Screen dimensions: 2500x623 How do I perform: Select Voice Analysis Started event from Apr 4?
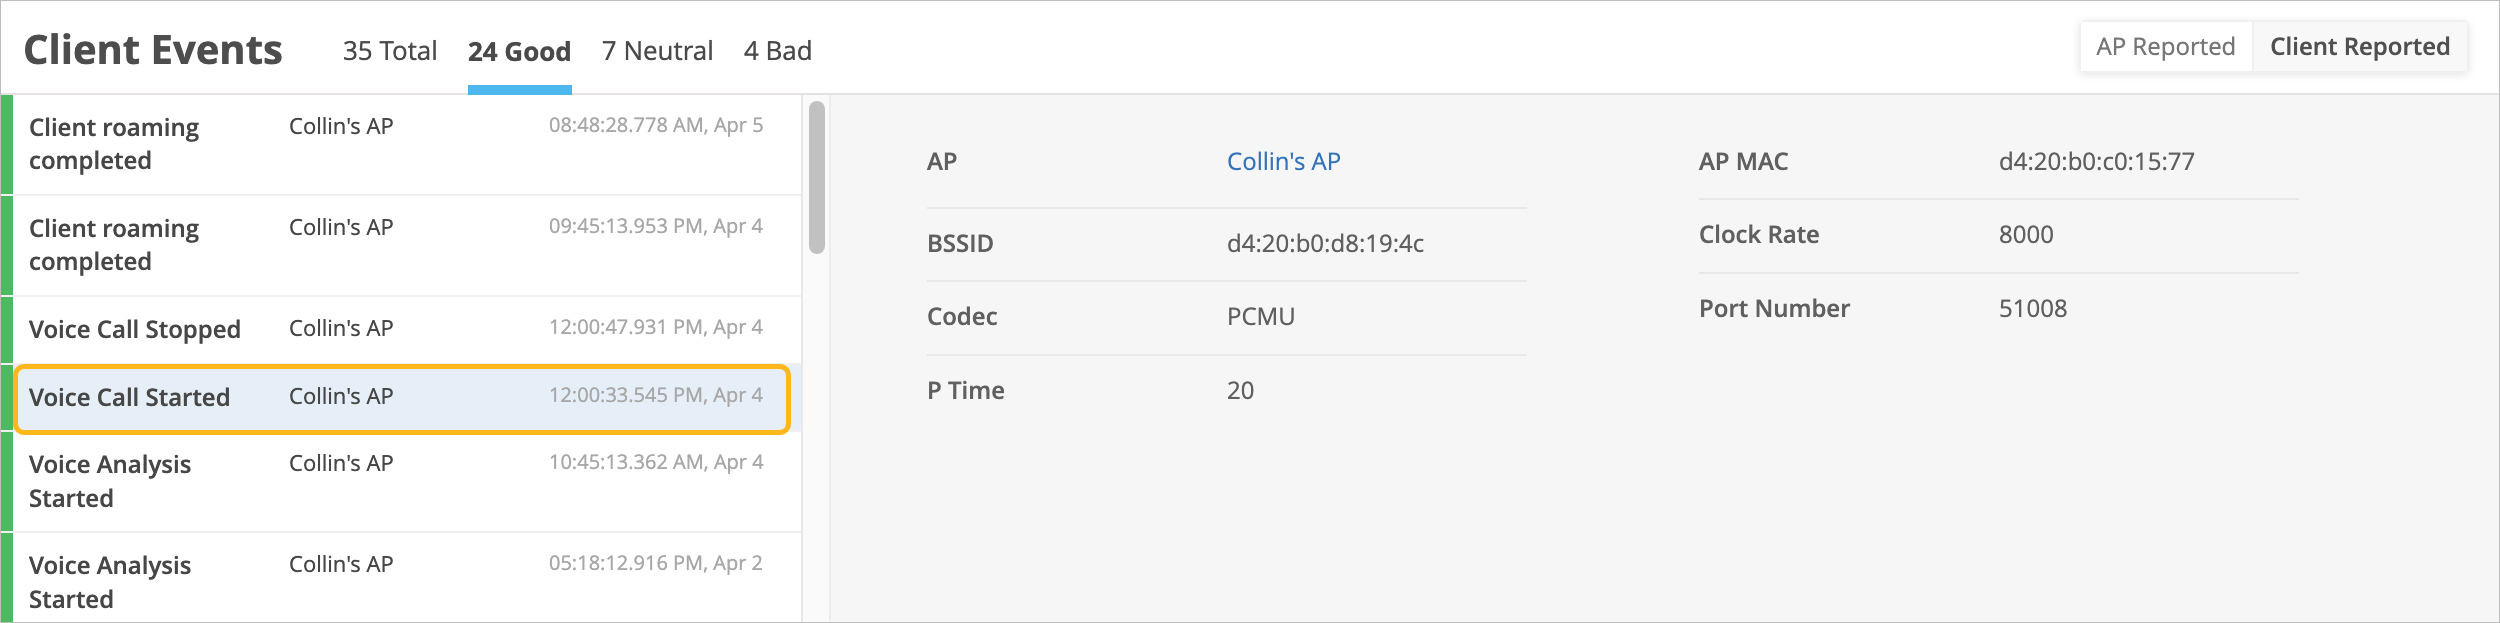tap(110, 481)
